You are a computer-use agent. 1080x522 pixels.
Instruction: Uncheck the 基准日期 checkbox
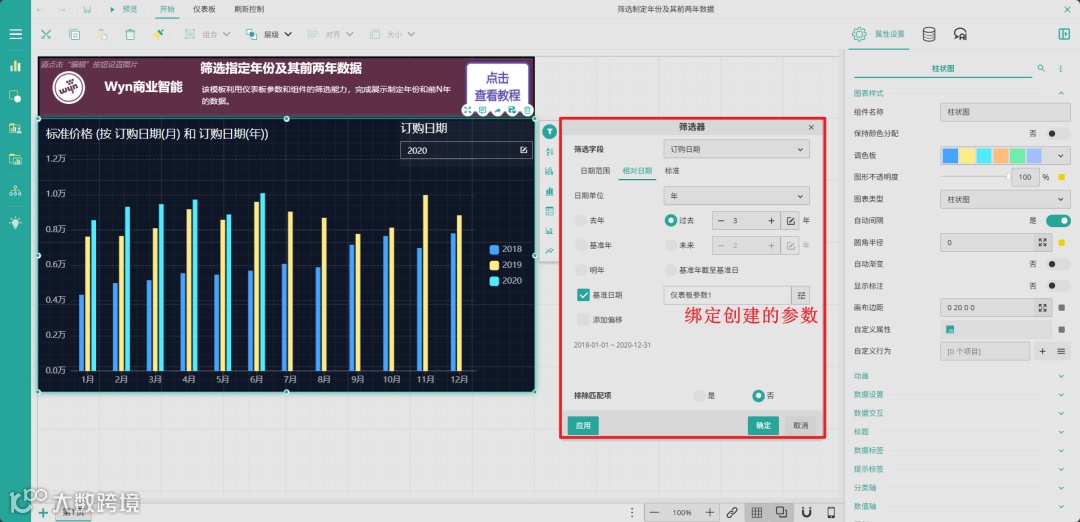pyautogui.click(x=583, y=295)
